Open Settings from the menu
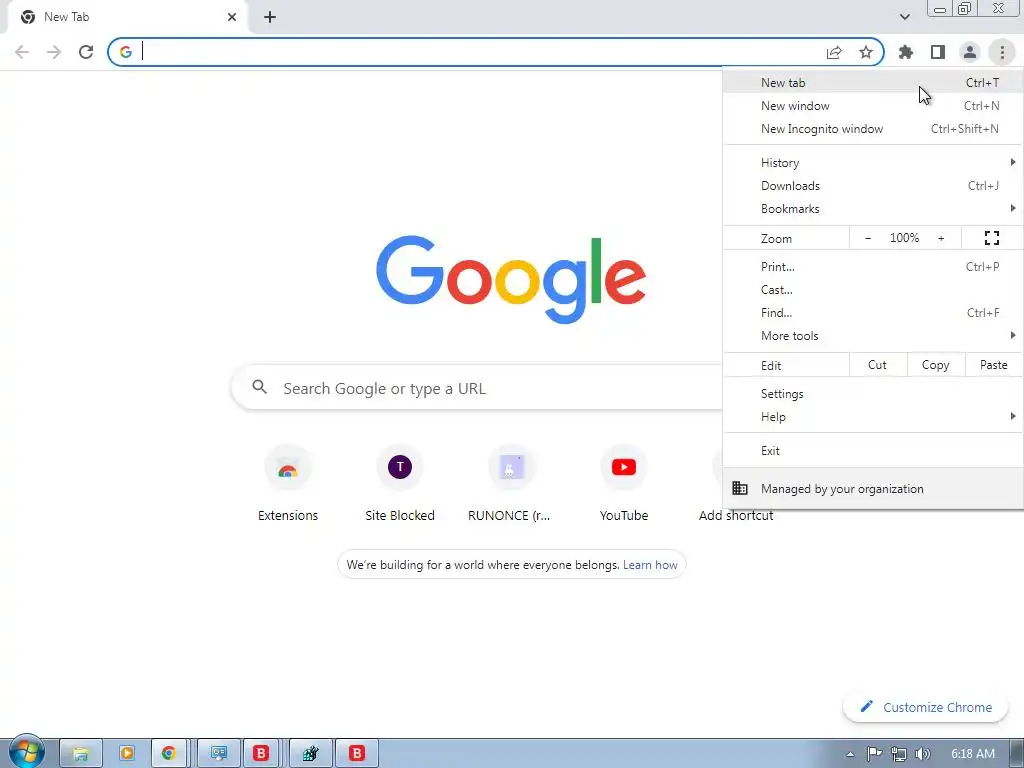1024x768 pixels. [x=872, y=394]
